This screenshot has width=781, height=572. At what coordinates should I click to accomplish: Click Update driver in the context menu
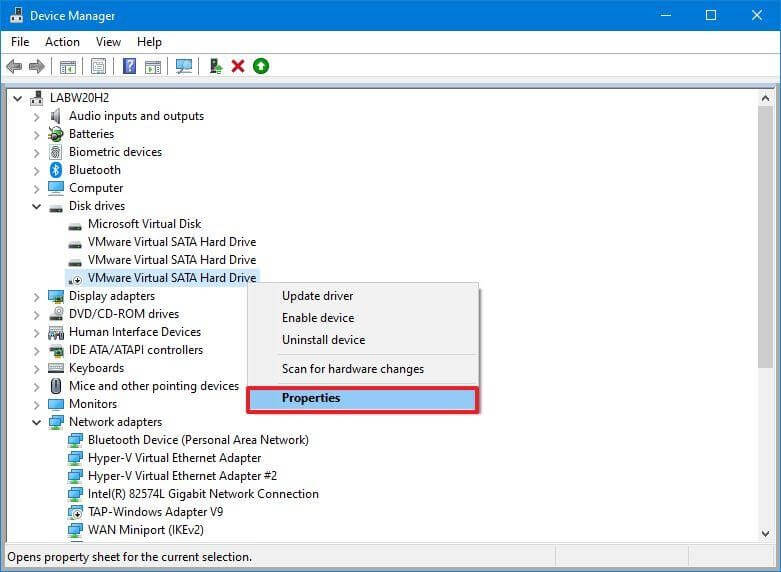point(317,296)
